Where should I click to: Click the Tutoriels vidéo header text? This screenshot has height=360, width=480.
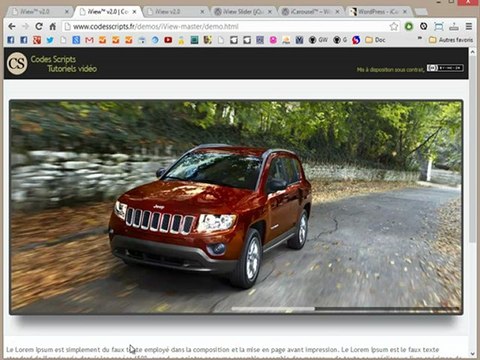click(72, 69)
